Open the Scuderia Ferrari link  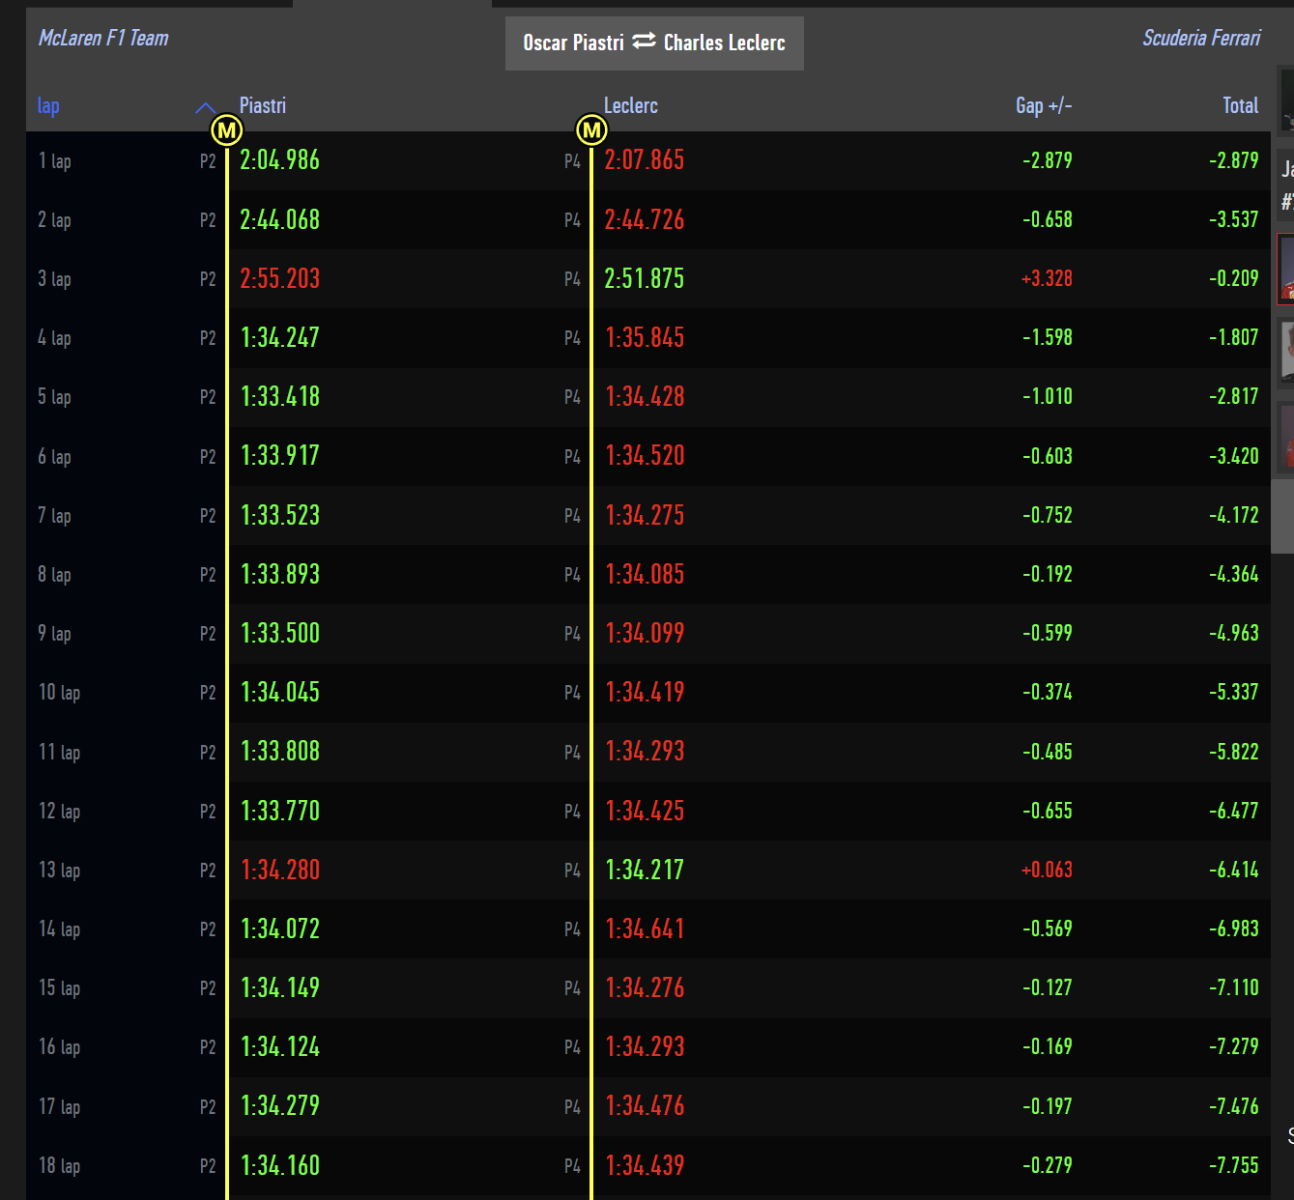(x=1201, y=38)
